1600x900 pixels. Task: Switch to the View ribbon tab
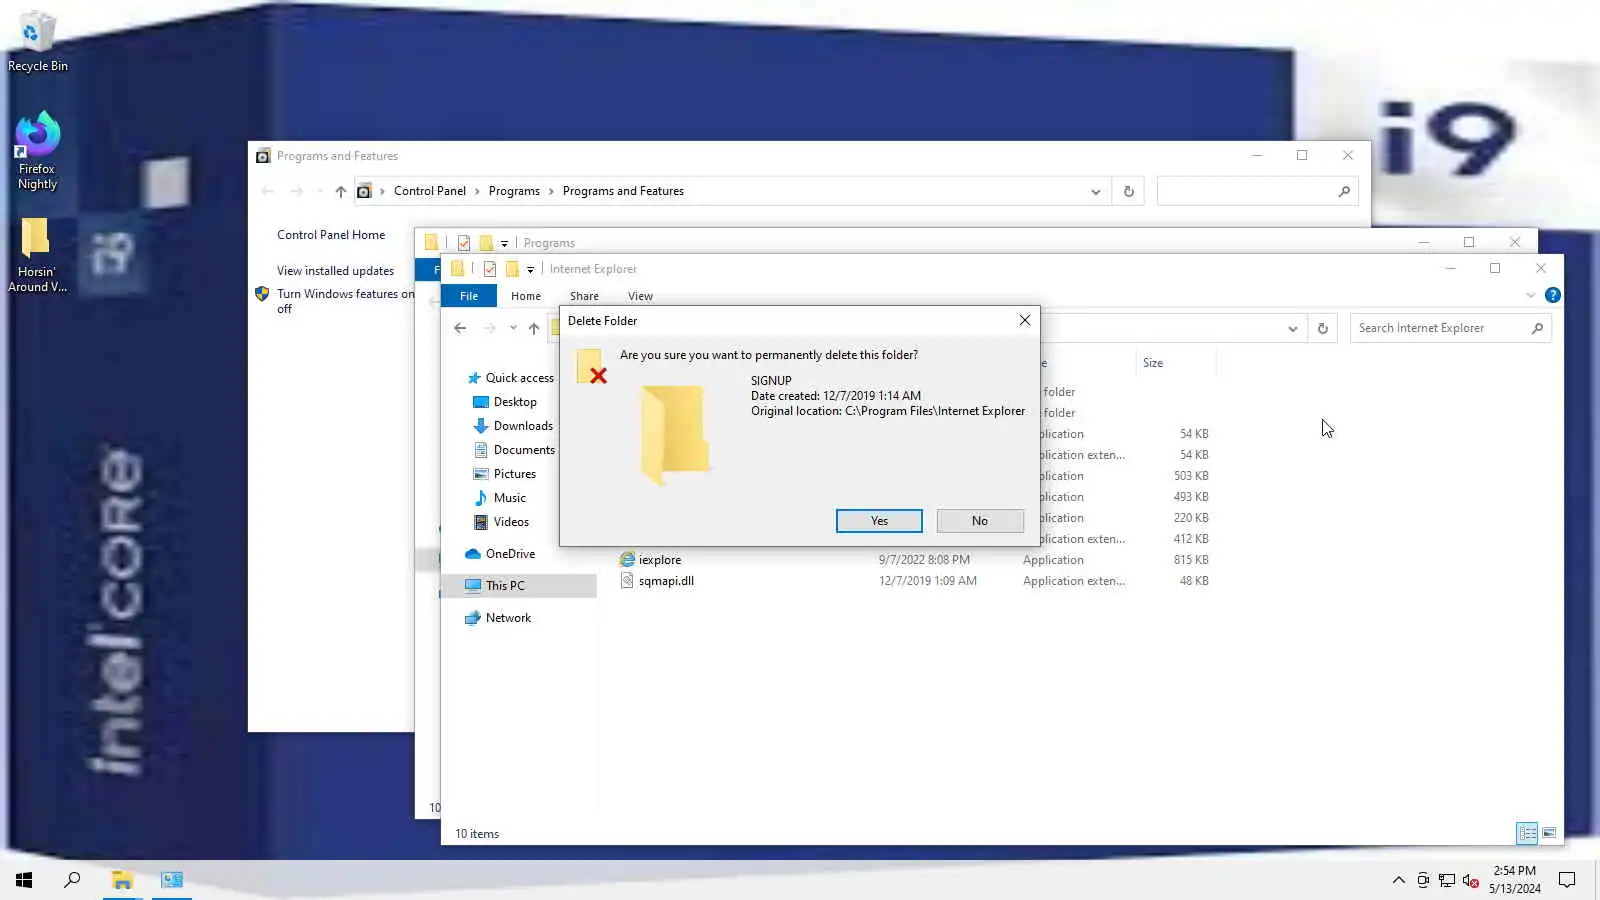tap(640, 296)
